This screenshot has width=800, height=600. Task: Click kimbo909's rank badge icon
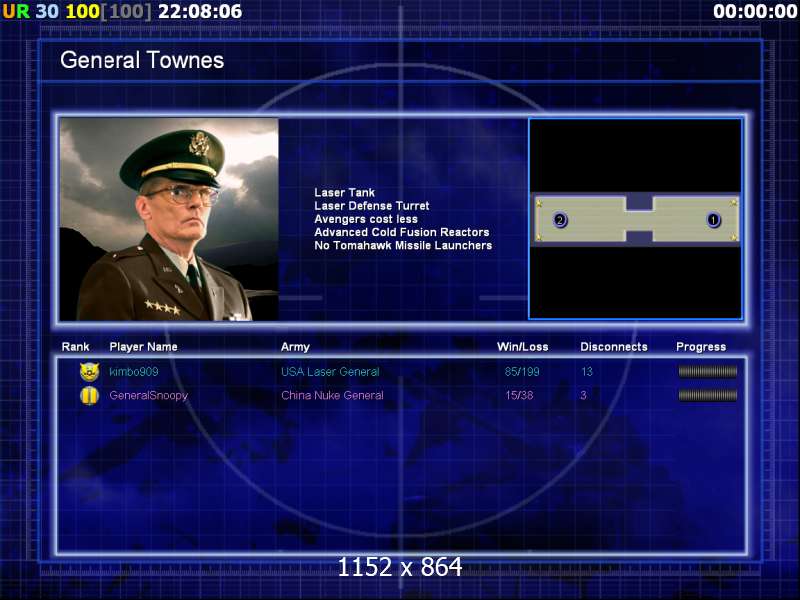89,371
